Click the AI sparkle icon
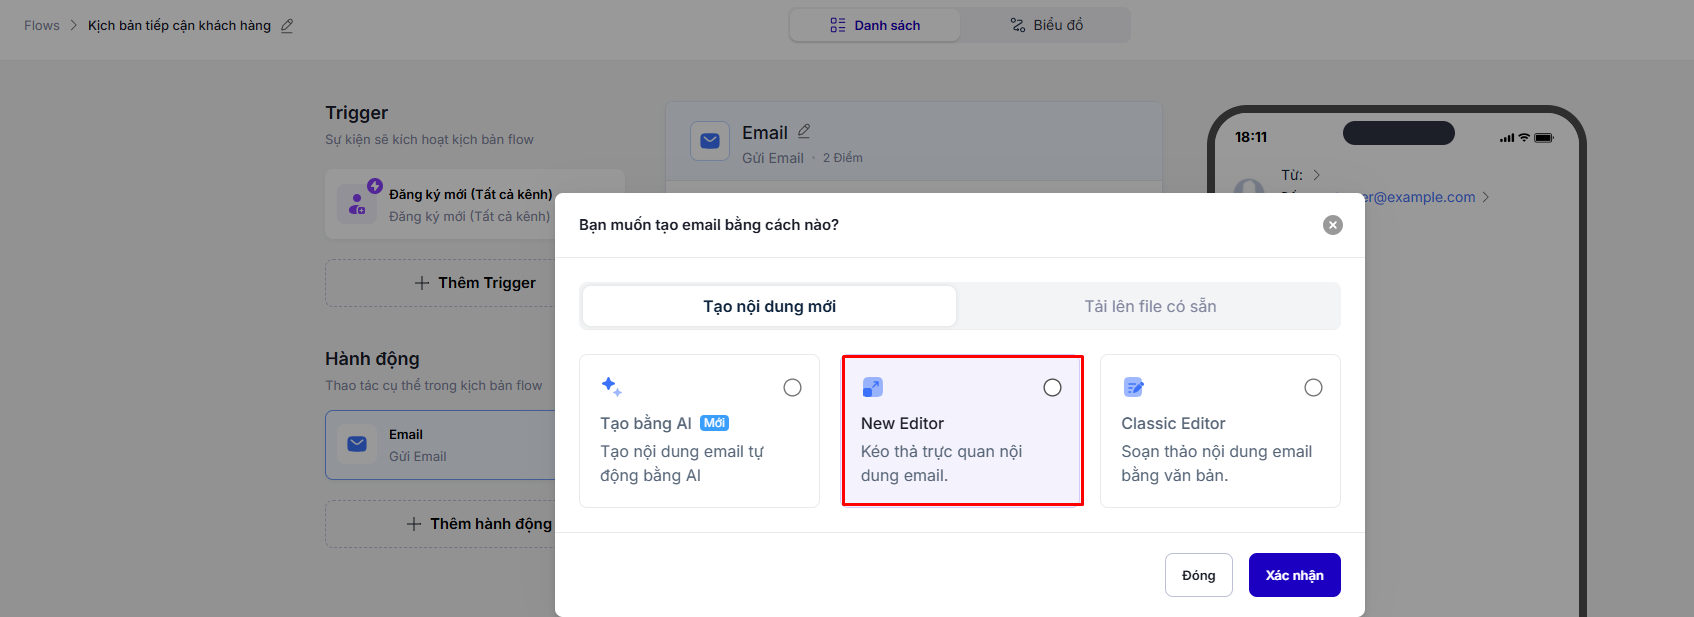 (x=611, y=387)
